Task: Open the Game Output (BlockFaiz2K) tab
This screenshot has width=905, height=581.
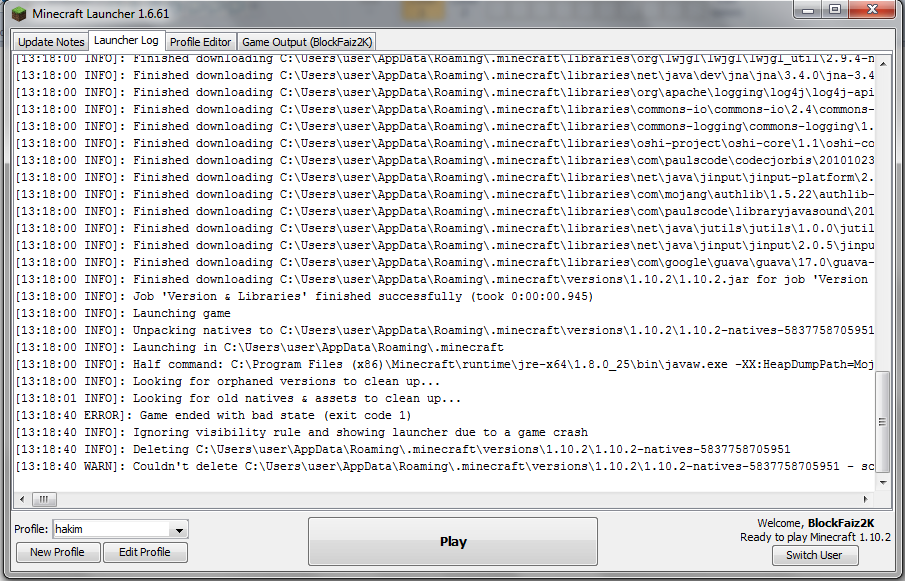Action: click(306, 42)
